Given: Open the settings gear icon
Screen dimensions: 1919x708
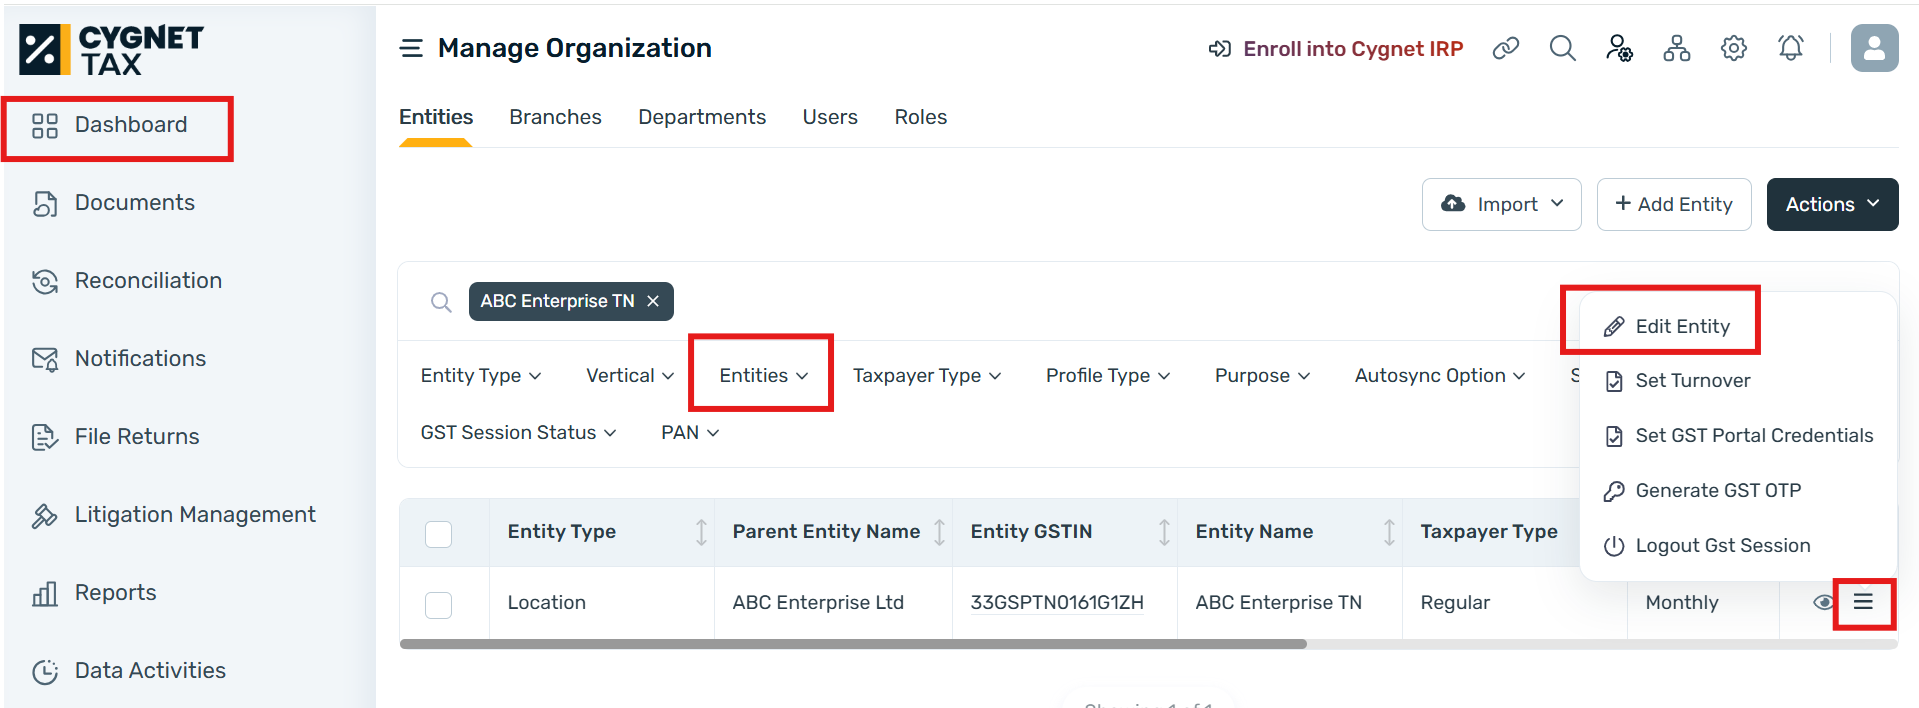Looking at the screenshot, I should coord(1733,48).
